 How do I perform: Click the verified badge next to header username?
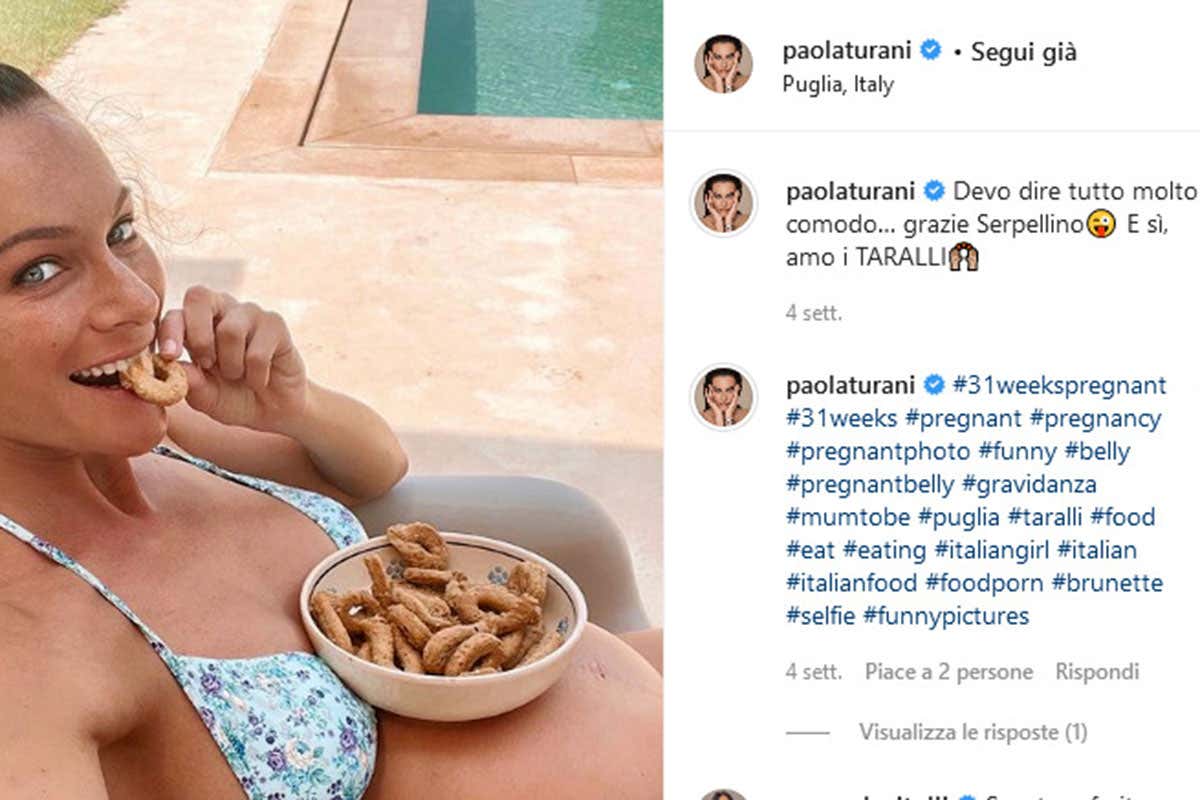point(931,51)
